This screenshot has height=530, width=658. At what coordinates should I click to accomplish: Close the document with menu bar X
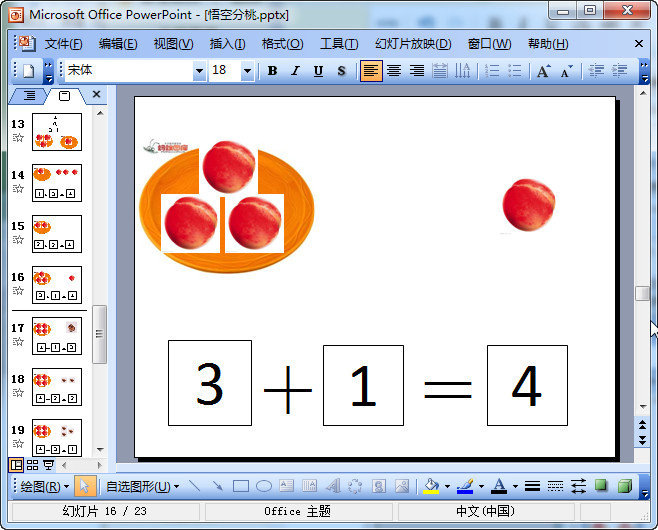tap(639, 44)
